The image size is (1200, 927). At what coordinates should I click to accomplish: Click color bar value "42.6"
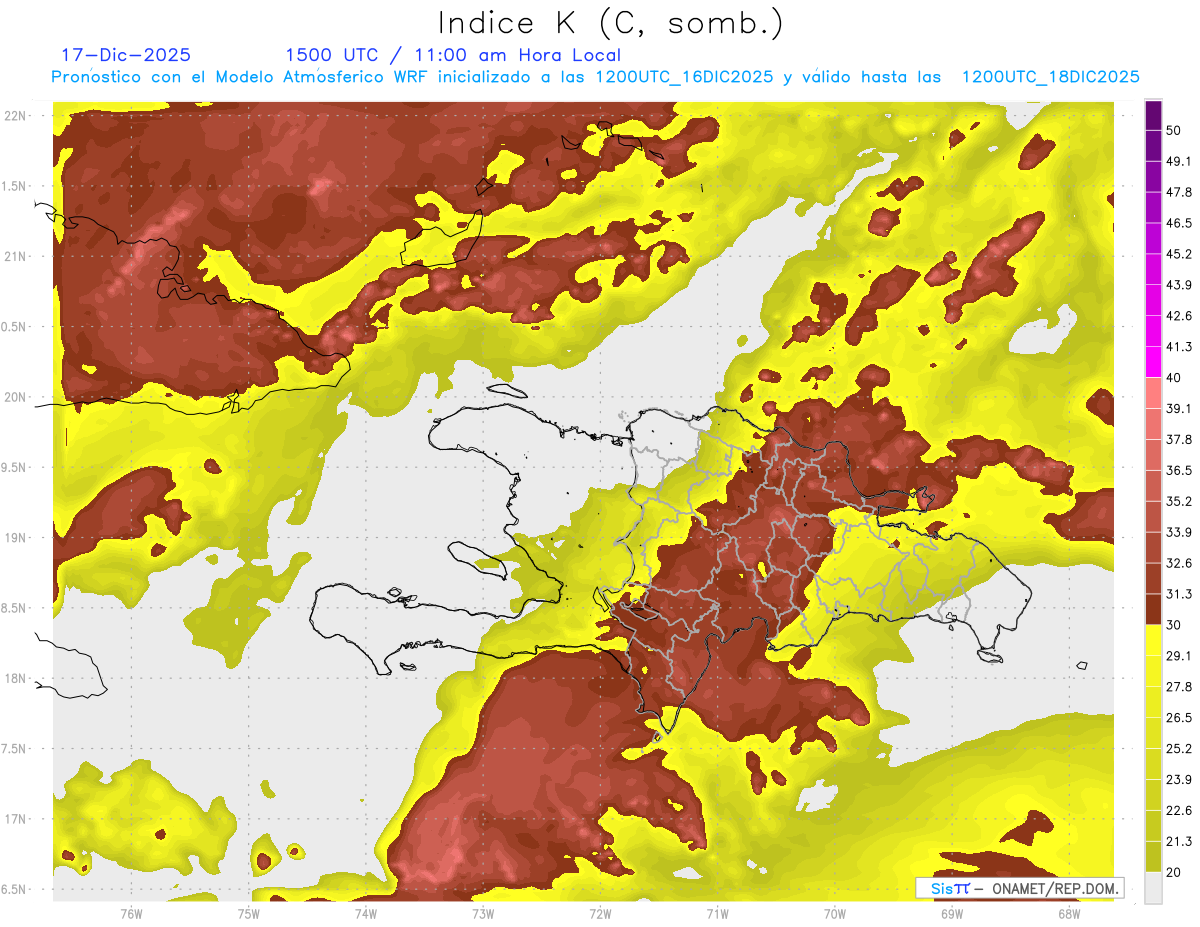[x=1178, y=316]
